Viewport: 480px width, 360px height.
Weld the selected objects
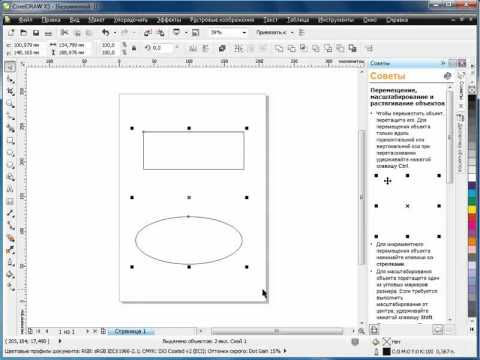(x=279, y=49)
